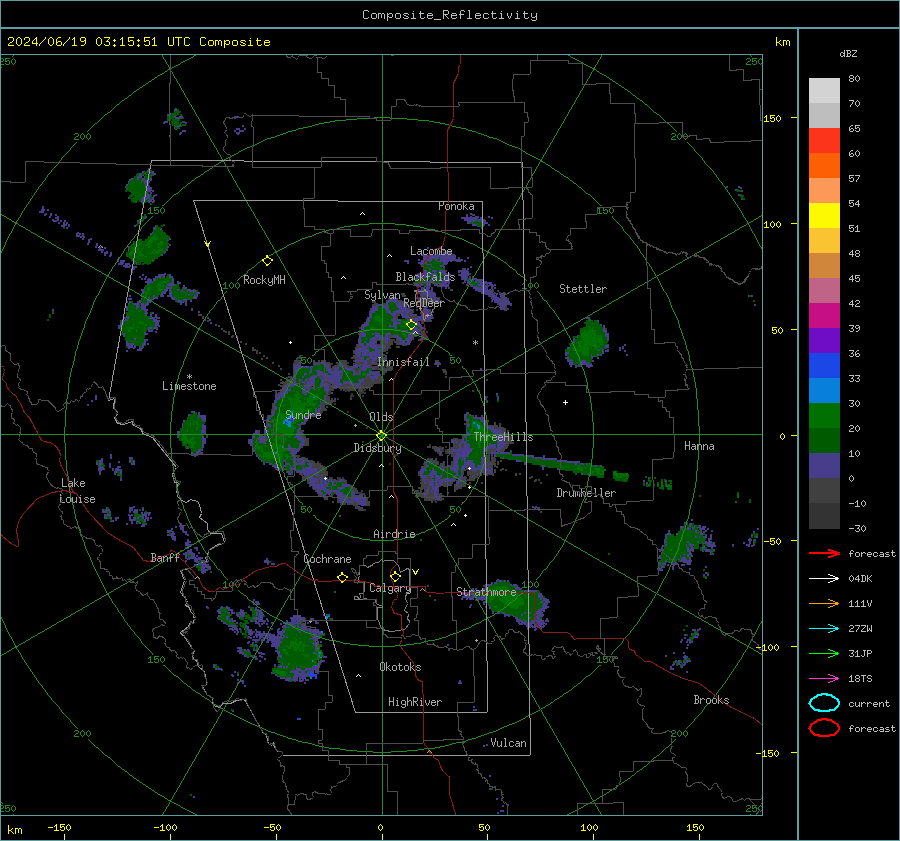The image size is (900, 841).
Task: Click the yellow diamond marker near RockyMH
Action: [267, 261]
